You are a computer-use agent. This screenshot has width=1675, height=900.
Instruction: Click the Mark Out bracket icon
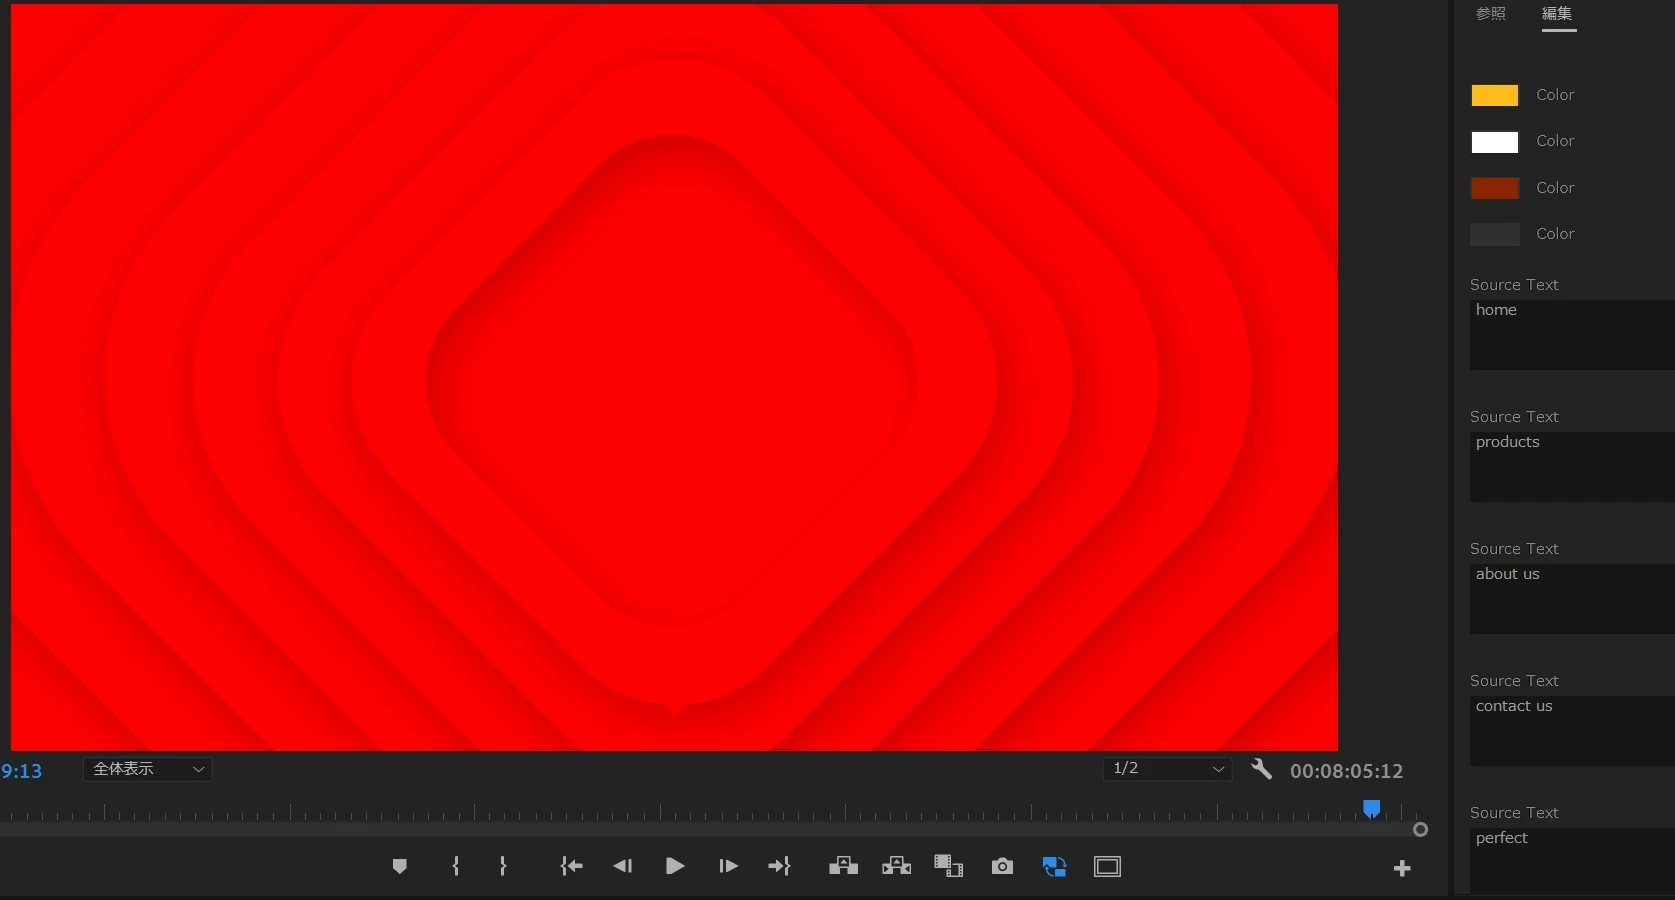pyautogui.click(x=503, y=866)
